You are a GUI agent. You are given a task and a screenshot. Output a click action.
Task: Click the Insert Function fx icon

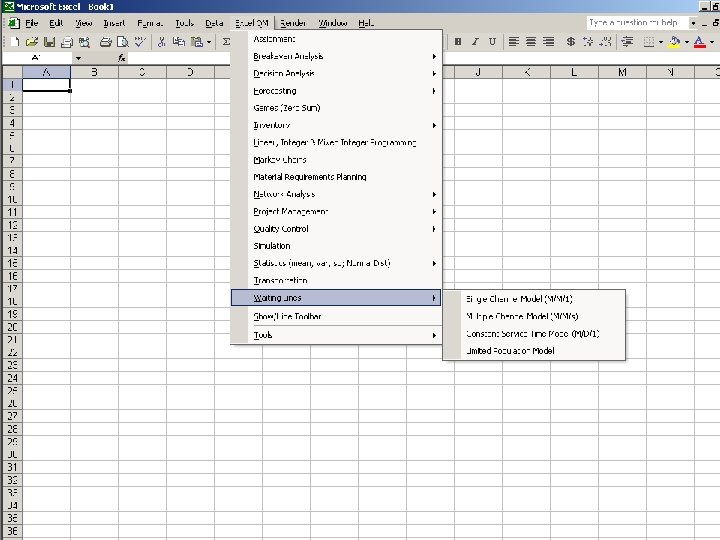(x=121, y=58)
